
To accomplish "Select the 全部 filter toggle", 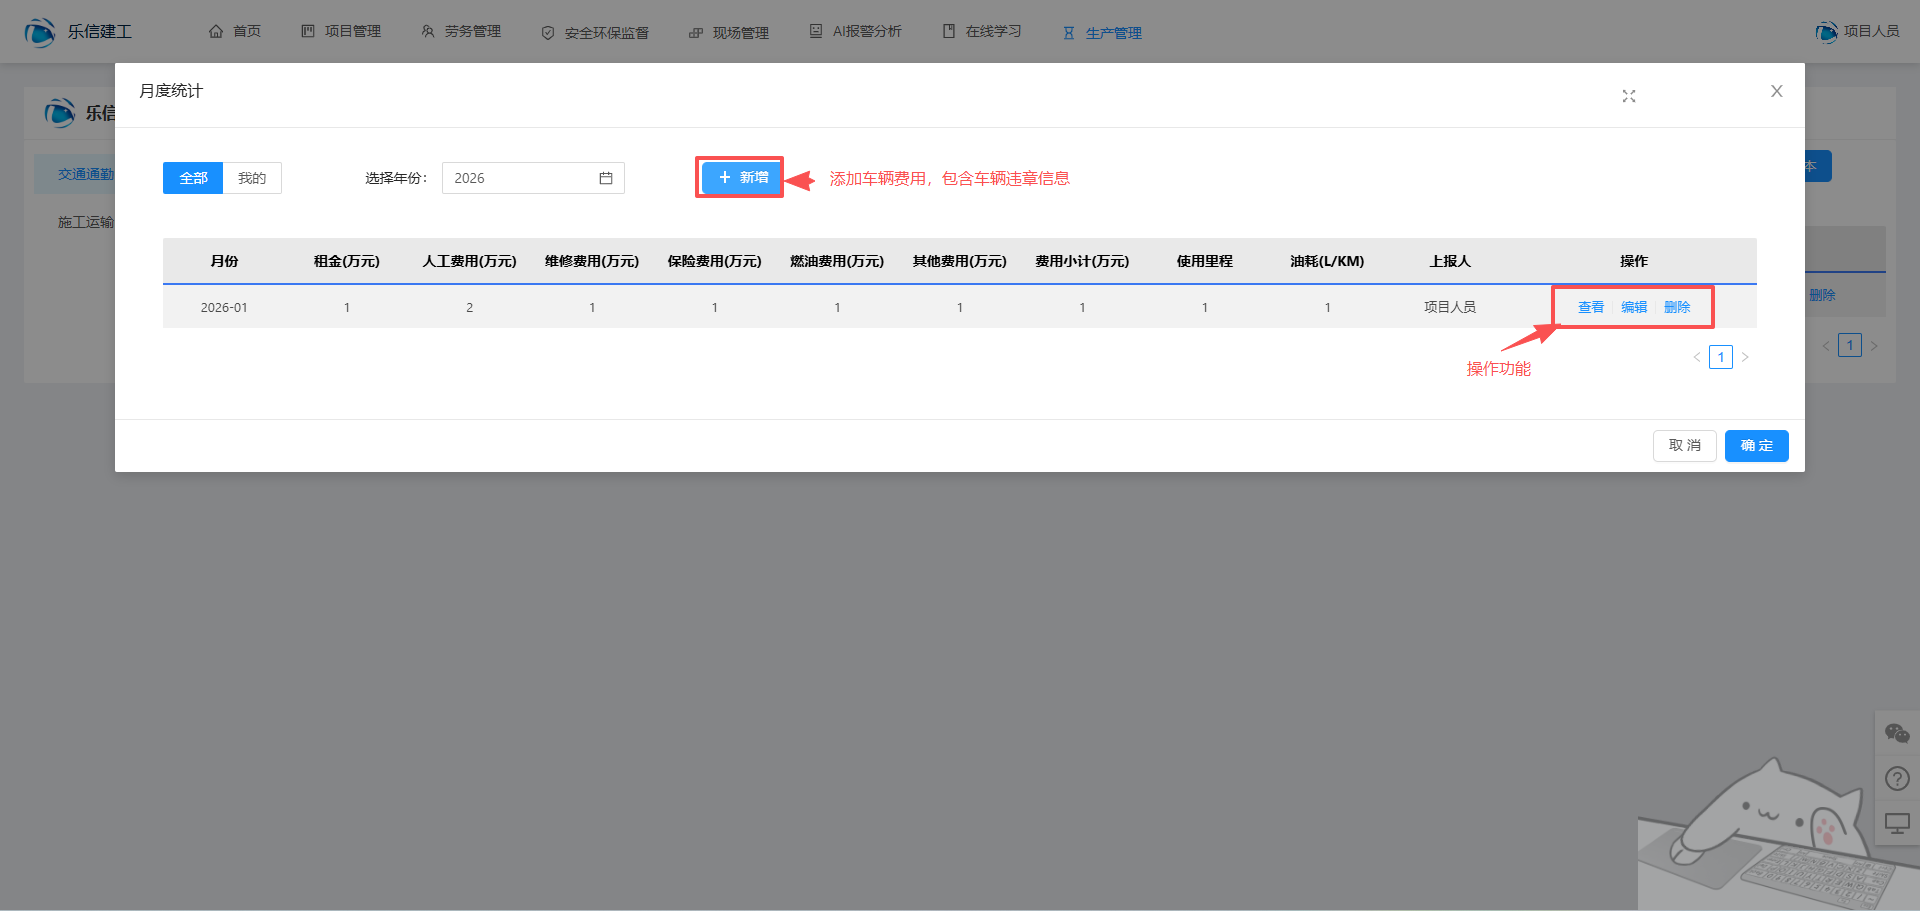I will [x=193, y=178].
